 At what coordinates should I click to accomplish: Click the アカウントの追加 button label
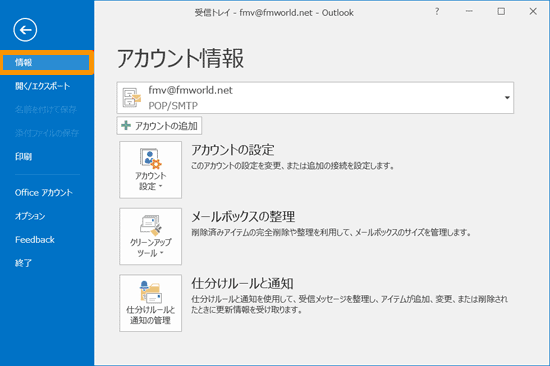pos(166,126)
